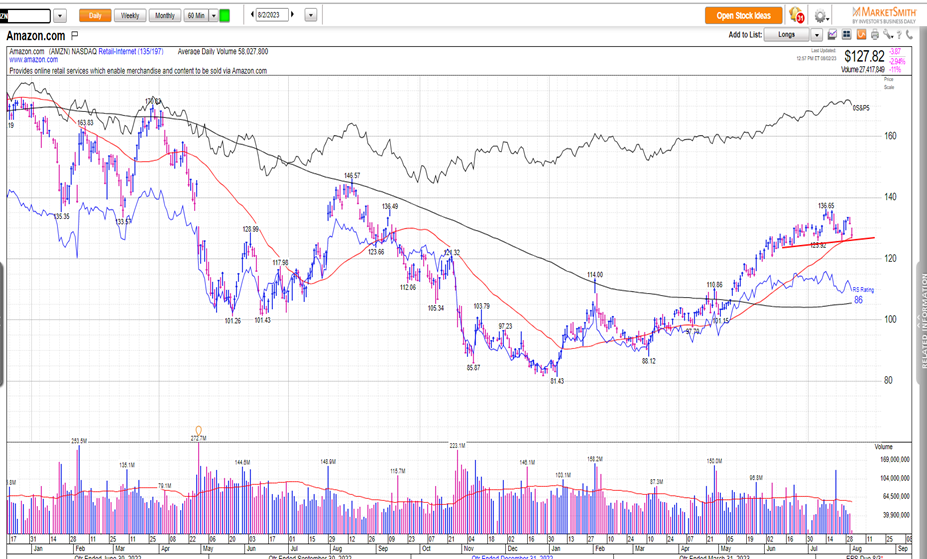Expand the symbol history dropdown arrow

[x=59, y=16]
